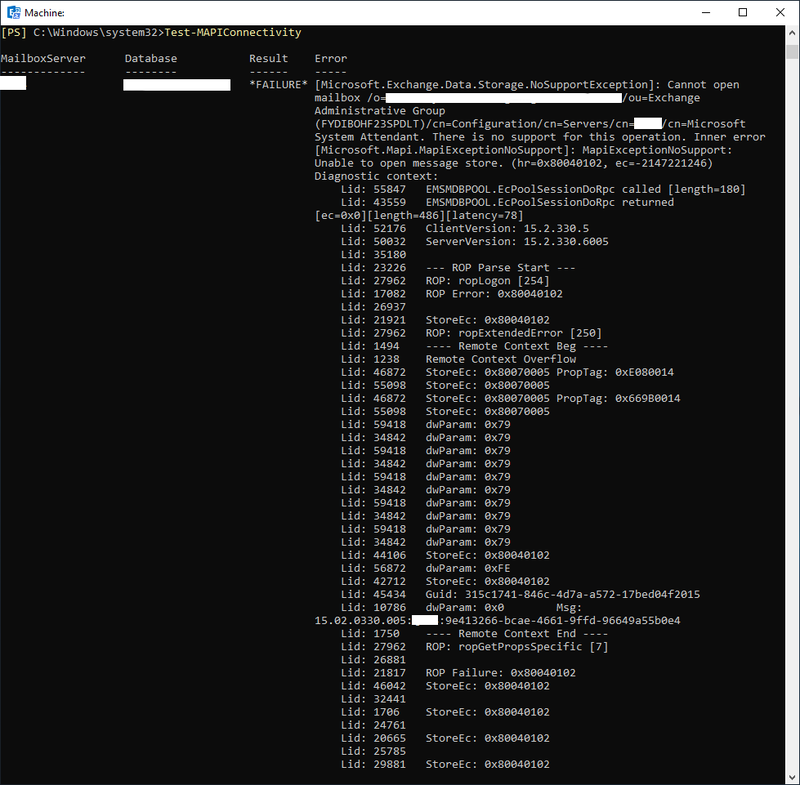Maximize the console window
The height and width of the screenshot is (785, 800).
pyautogui.click(x=742, y=12)
